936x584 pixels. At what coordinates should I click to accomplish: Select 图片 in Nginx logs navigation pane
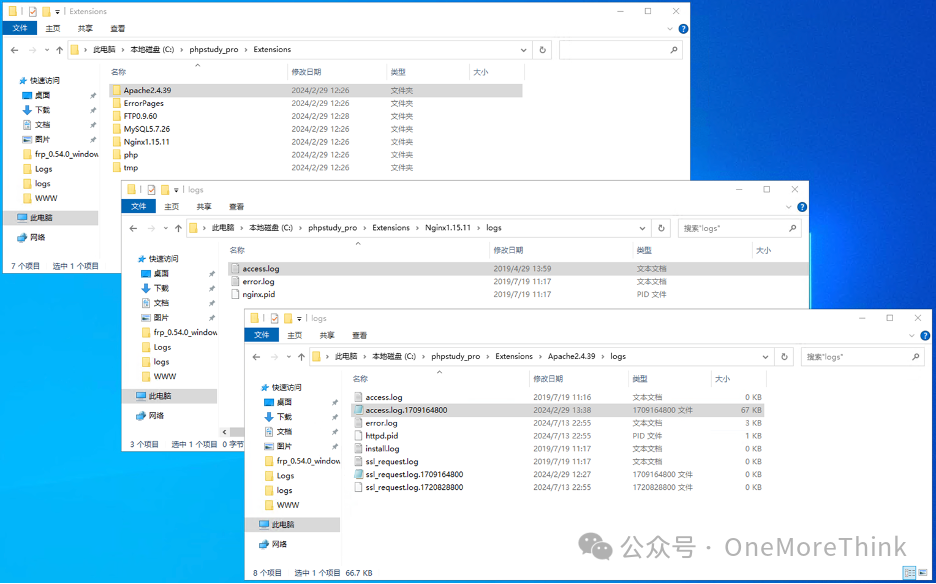(161, 318)
